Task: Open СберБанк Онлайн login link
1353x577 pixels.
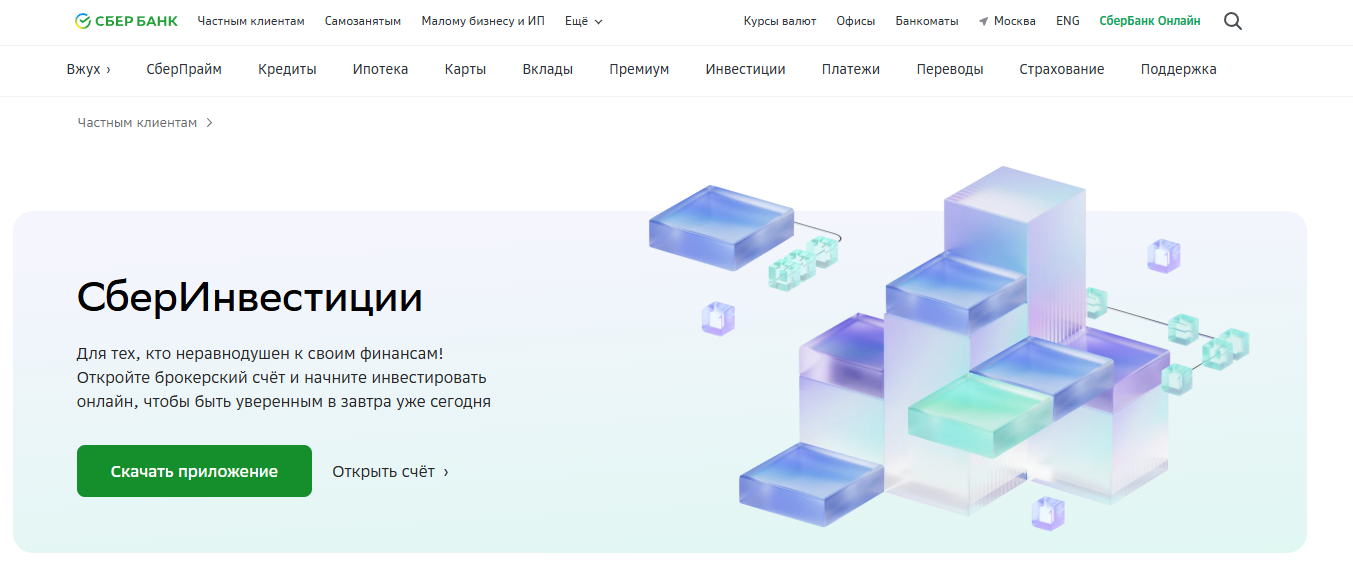Action: tap(1150, 21)
